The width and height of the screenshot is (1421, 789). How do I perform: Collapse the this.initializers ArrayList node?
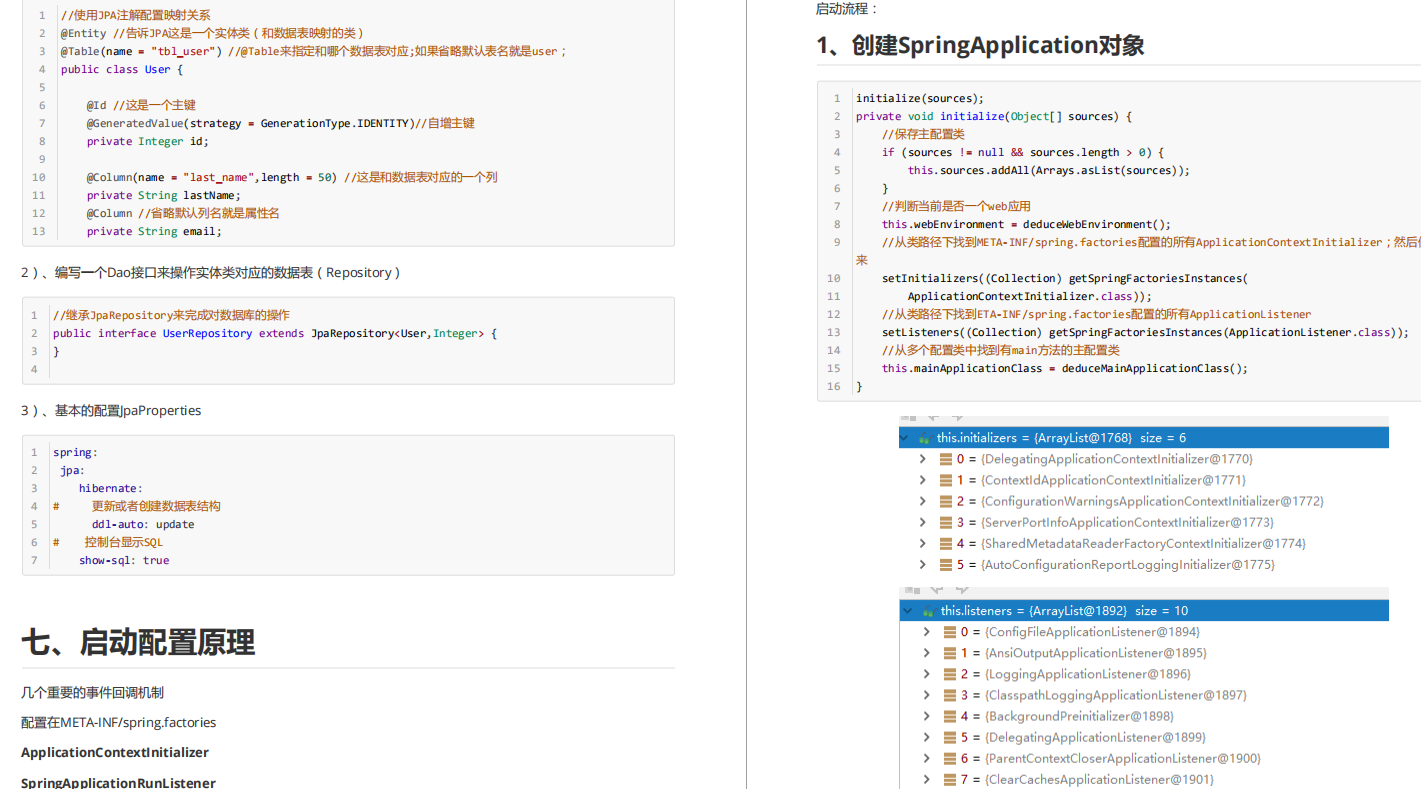click(x=905, y=438)
